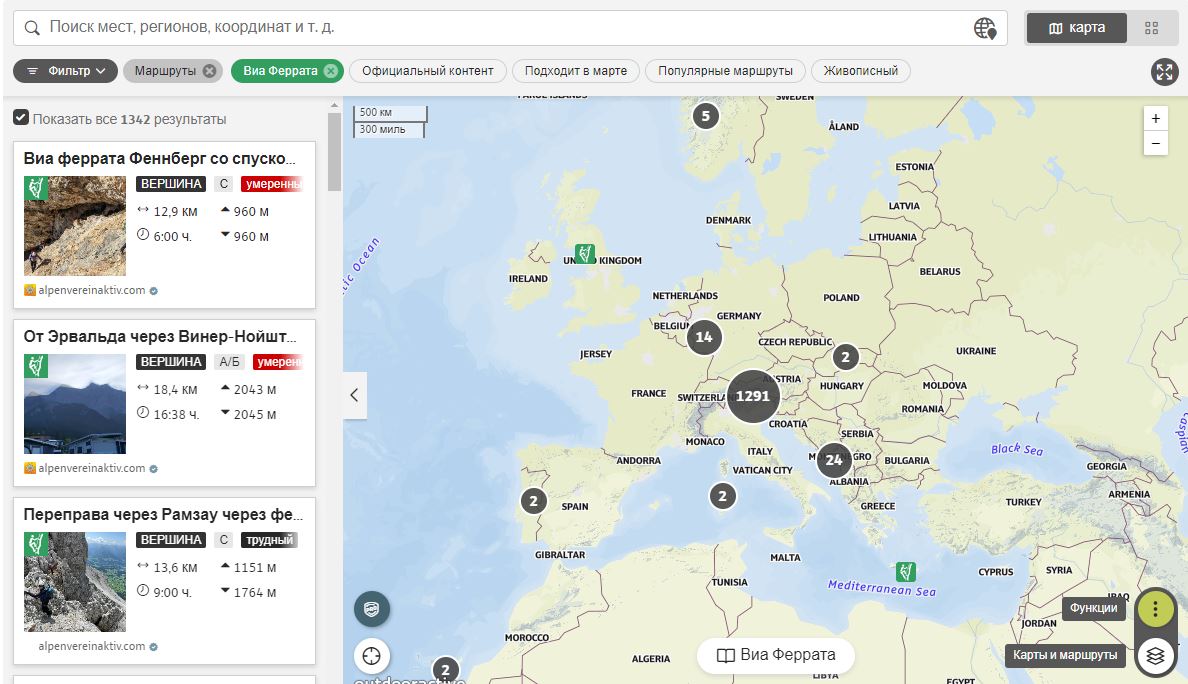Click the Карты и маршруты label
Viewport: 1188px width, 684px height.
[1065, 655]
